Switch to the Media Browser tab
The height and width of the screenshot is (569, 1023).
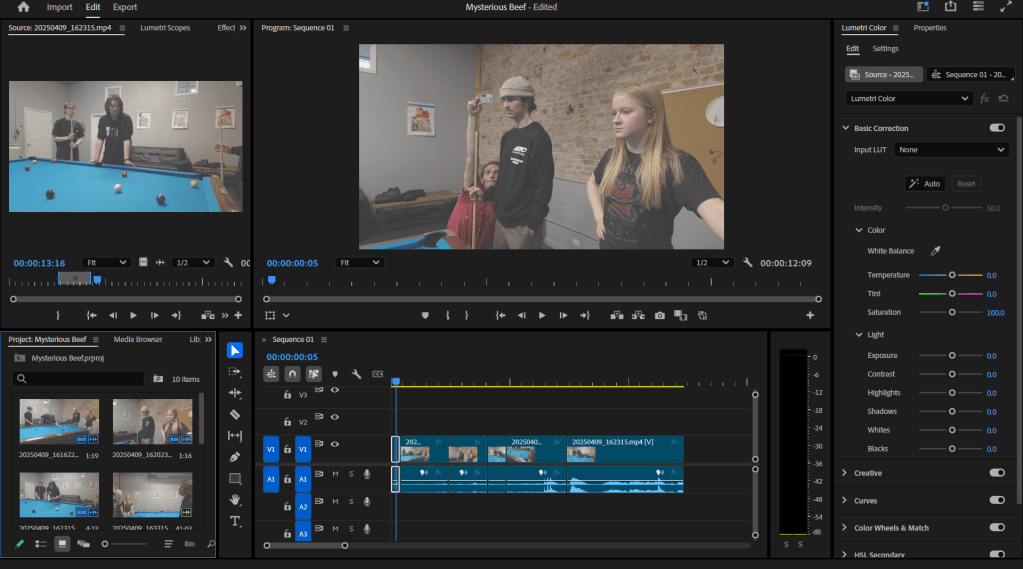click(x=138, y=340)
